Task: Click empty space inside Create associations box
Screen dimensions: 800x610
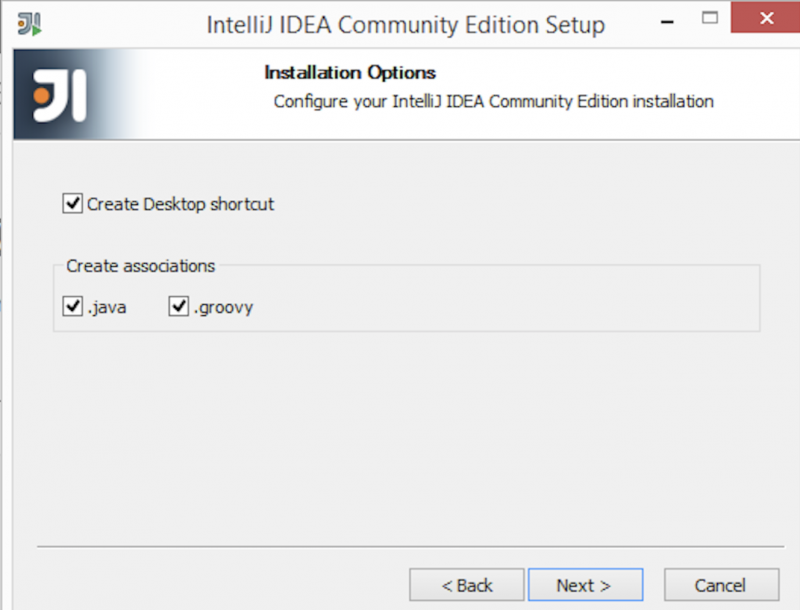Action: pos(500,307)
